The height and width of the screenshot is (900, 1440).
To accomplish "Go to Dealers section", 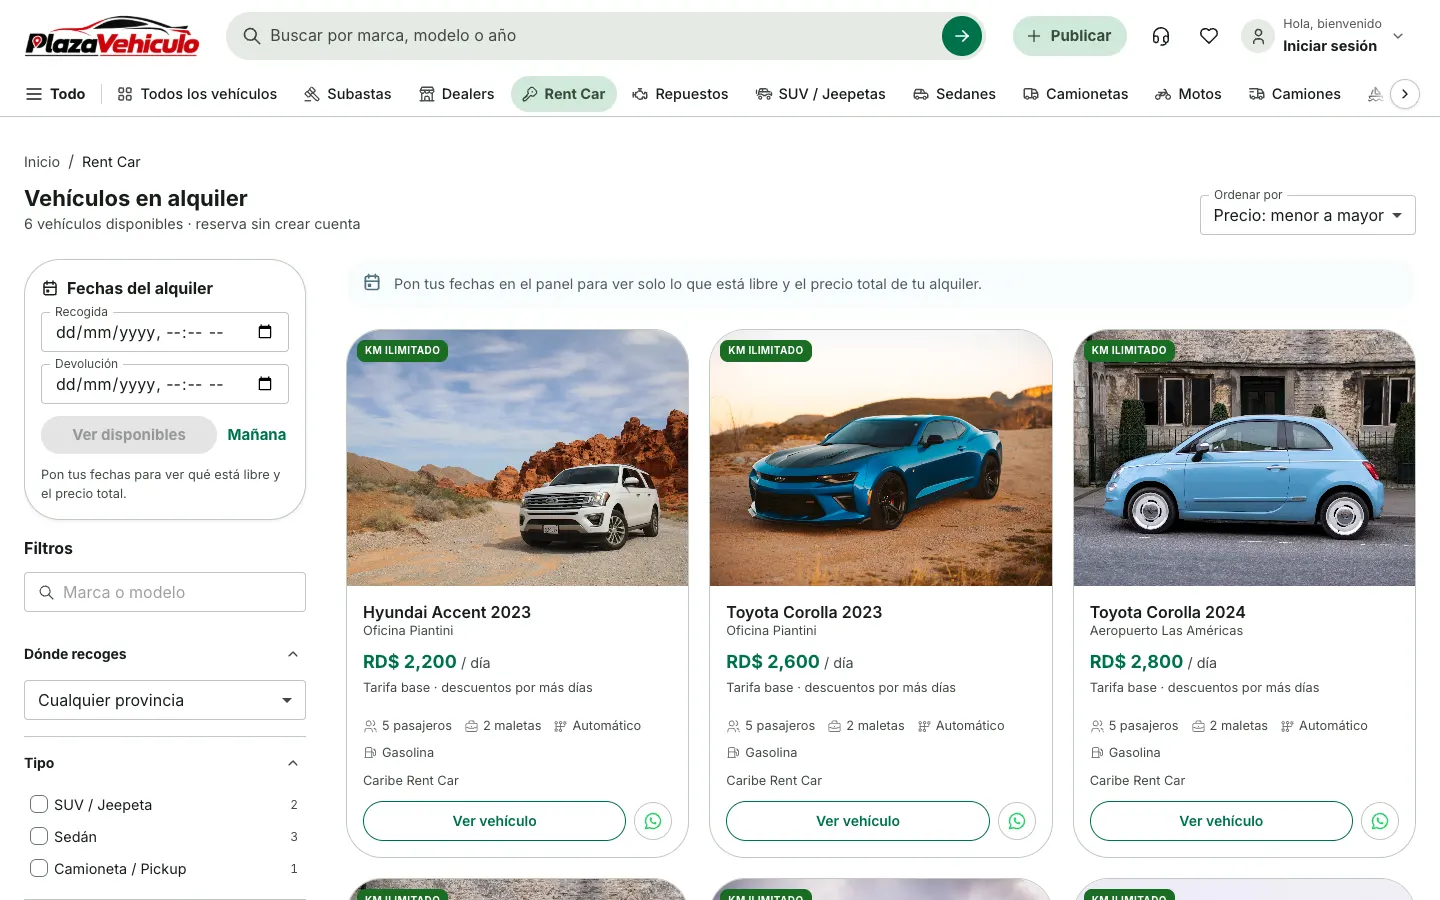I will pyautogui.click(x=456, y=94).
